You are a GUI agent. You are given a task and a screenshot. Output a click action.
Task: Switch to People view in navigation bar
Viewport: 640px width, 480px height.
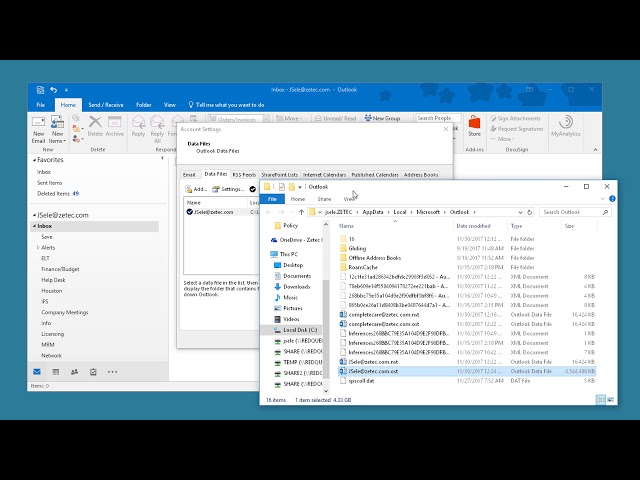74,372
